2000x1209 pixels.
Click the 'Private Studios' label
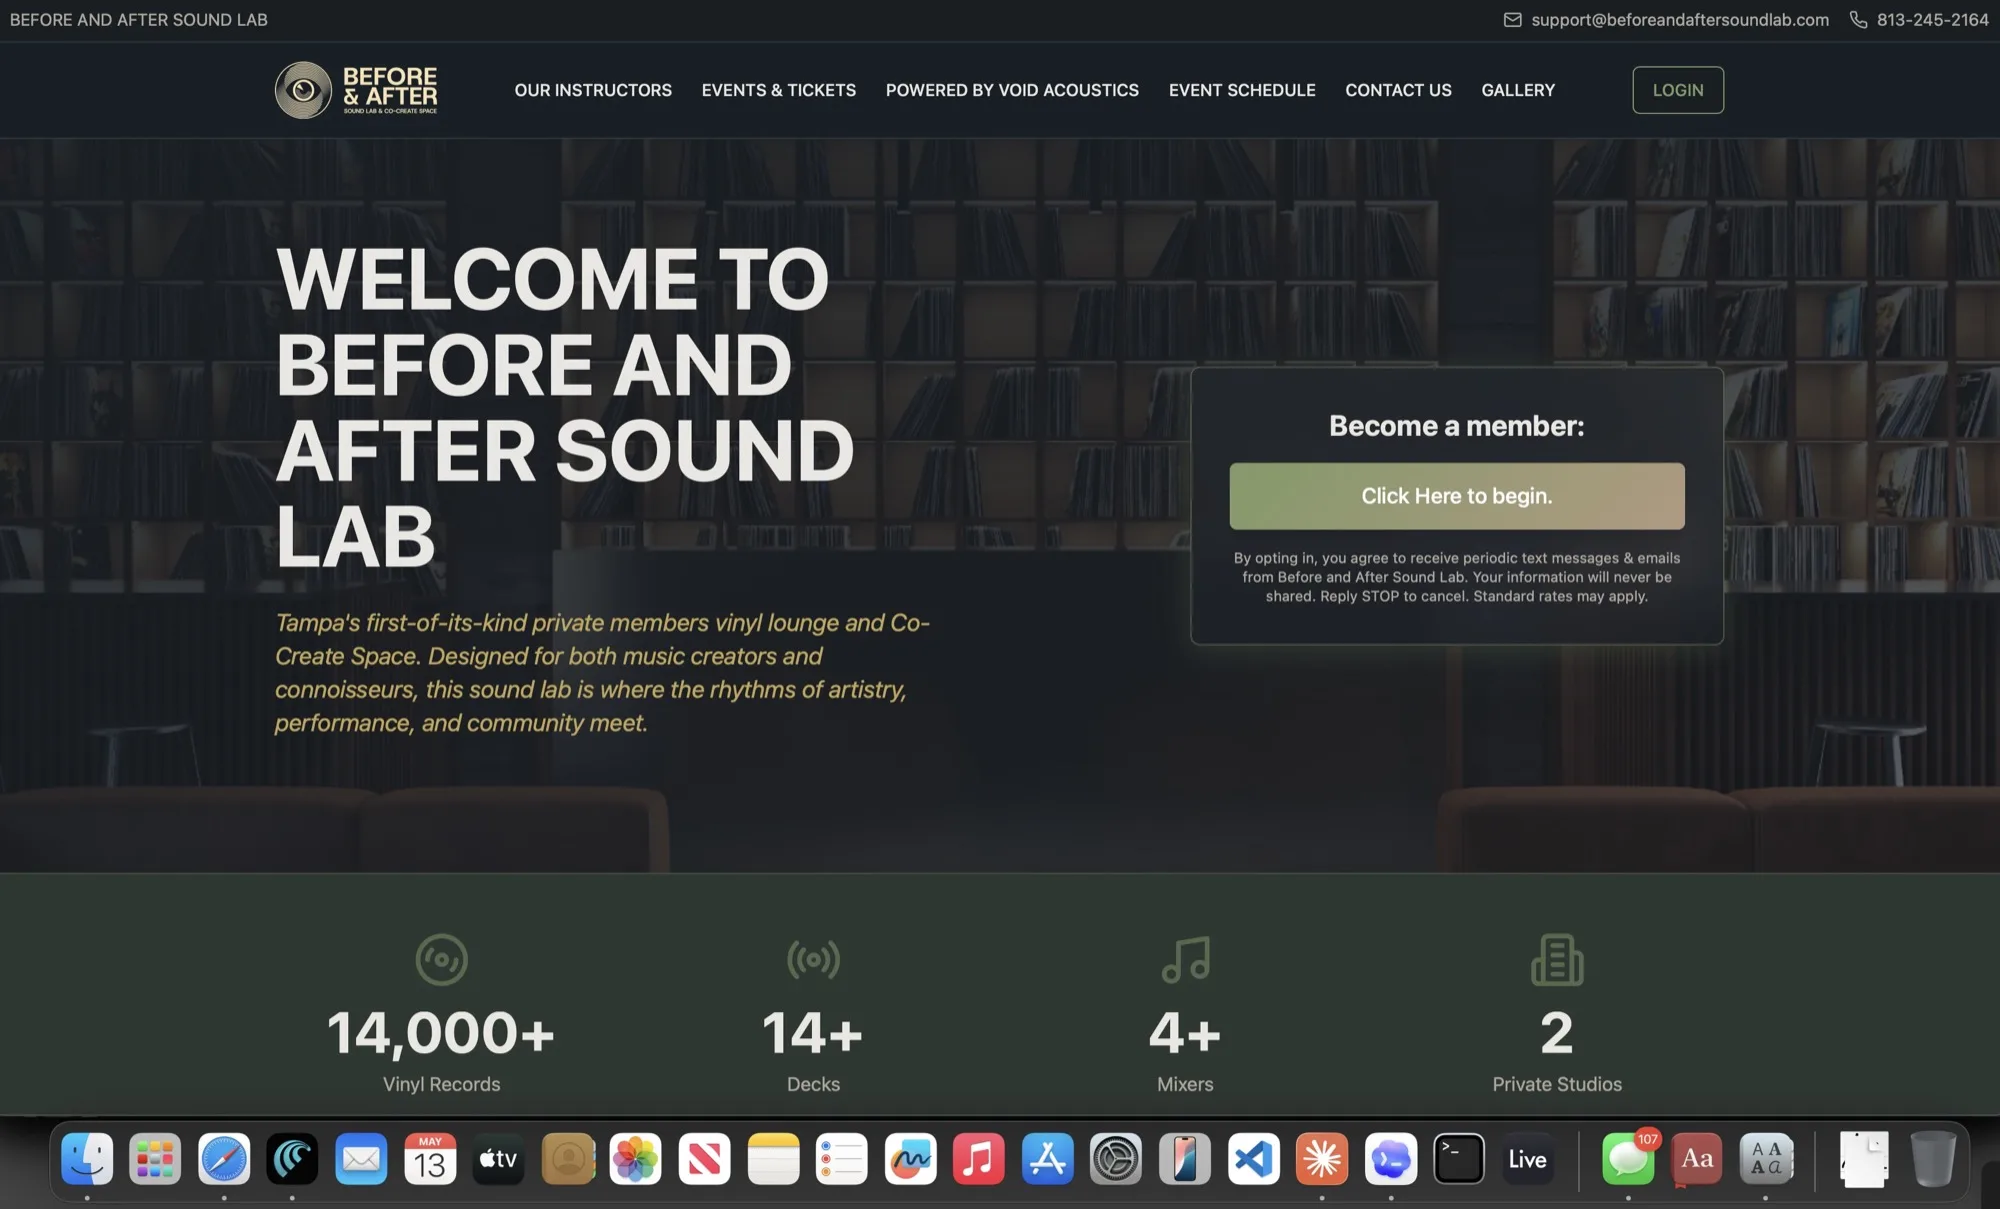tap(1557, 1084)
